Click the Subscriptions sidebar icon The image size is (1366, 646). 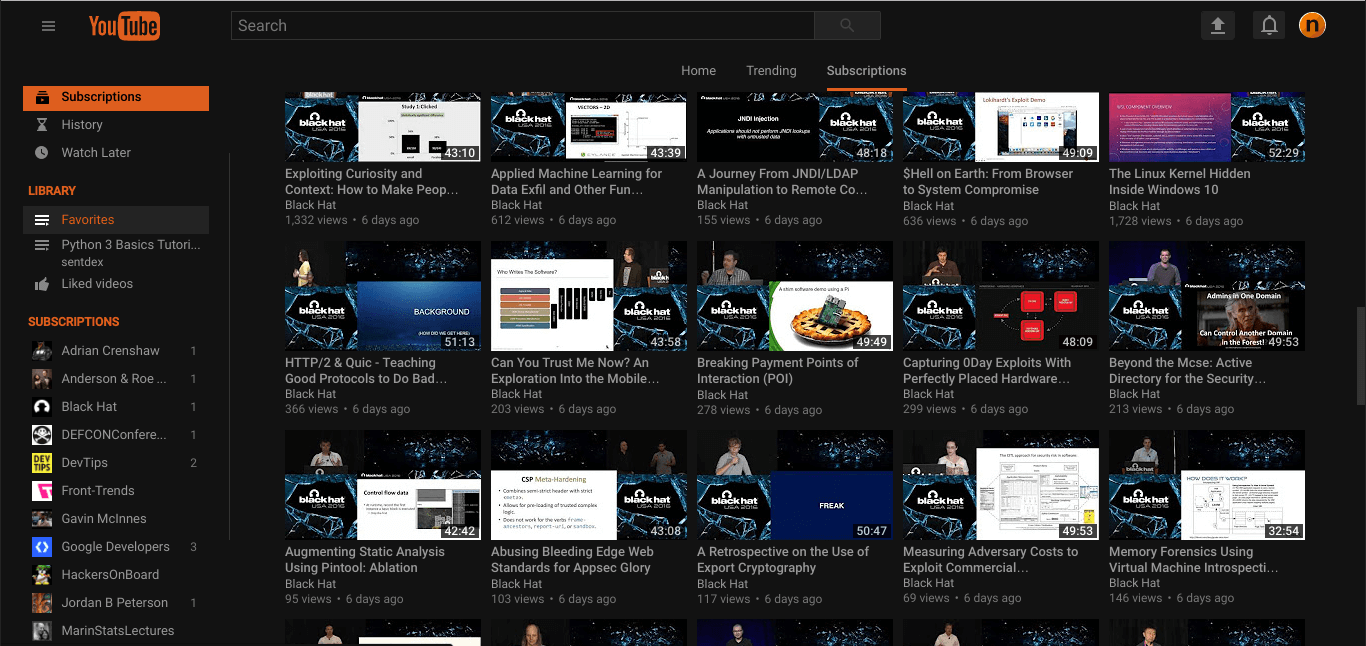pyautogui.click(x=42, y=97)
